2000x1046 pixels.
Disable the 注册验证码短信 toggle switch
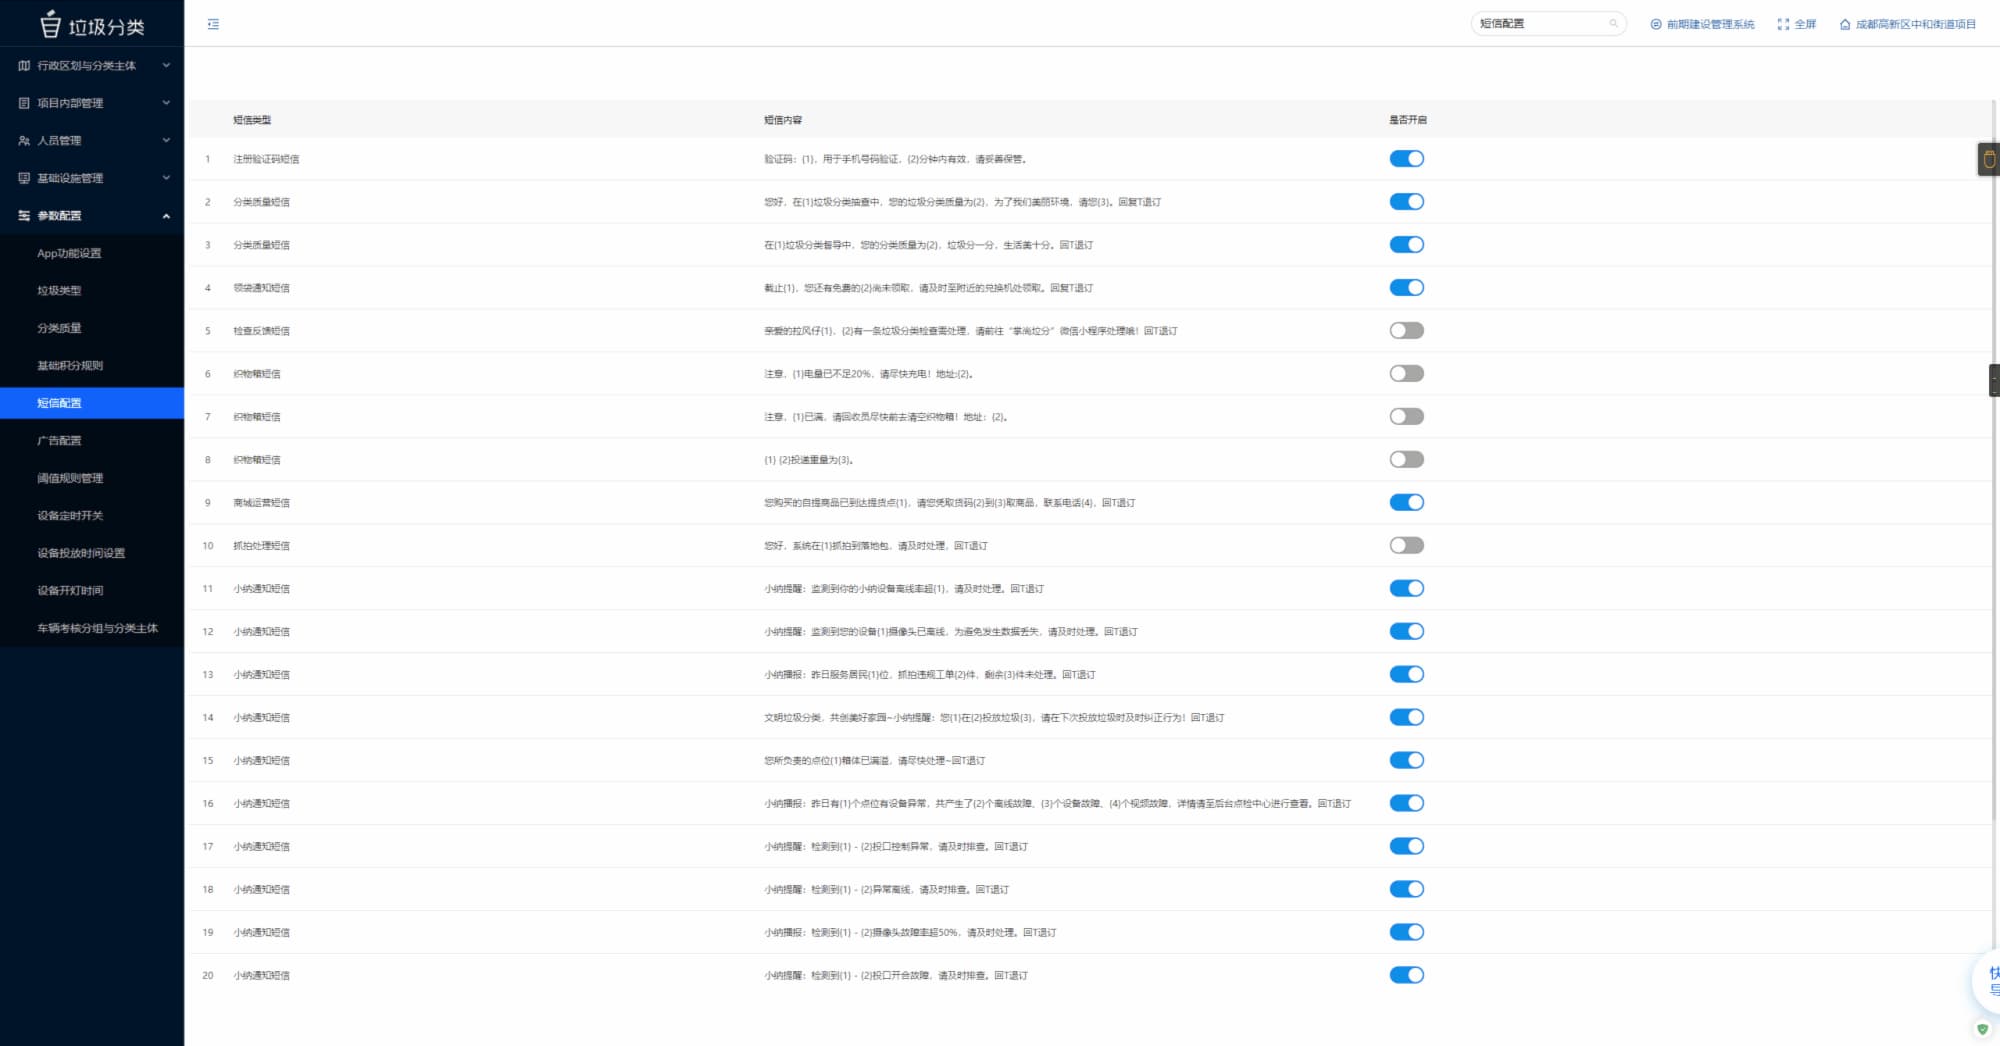pos(1406,159)
